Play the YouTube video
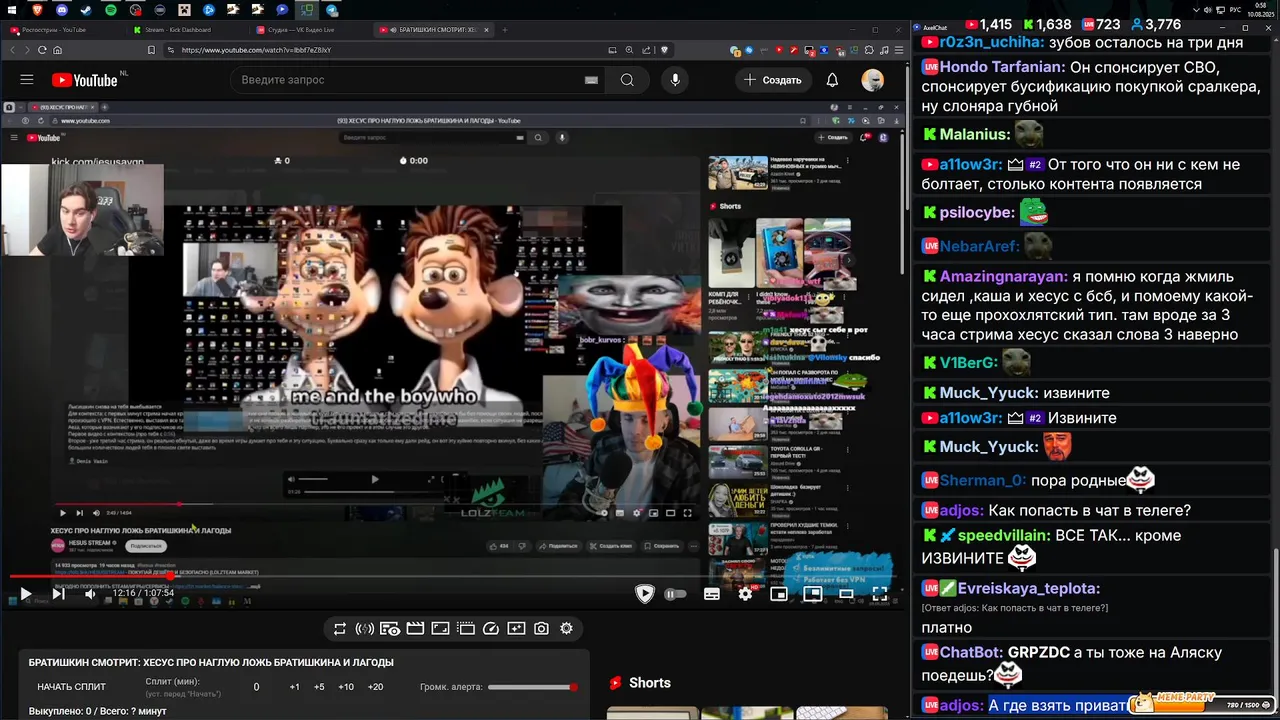 25,594
